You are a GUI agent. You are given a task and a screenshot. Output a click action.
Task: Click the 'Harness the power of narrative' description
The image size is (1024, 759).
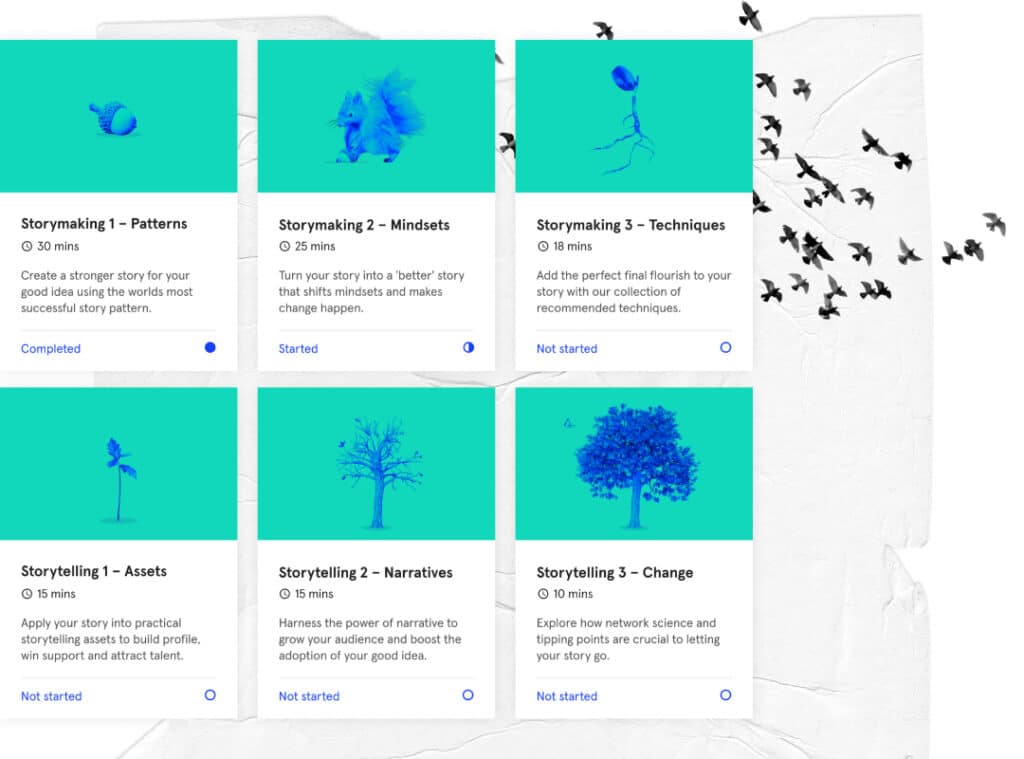pyautogui.click(x=370, y=639)
